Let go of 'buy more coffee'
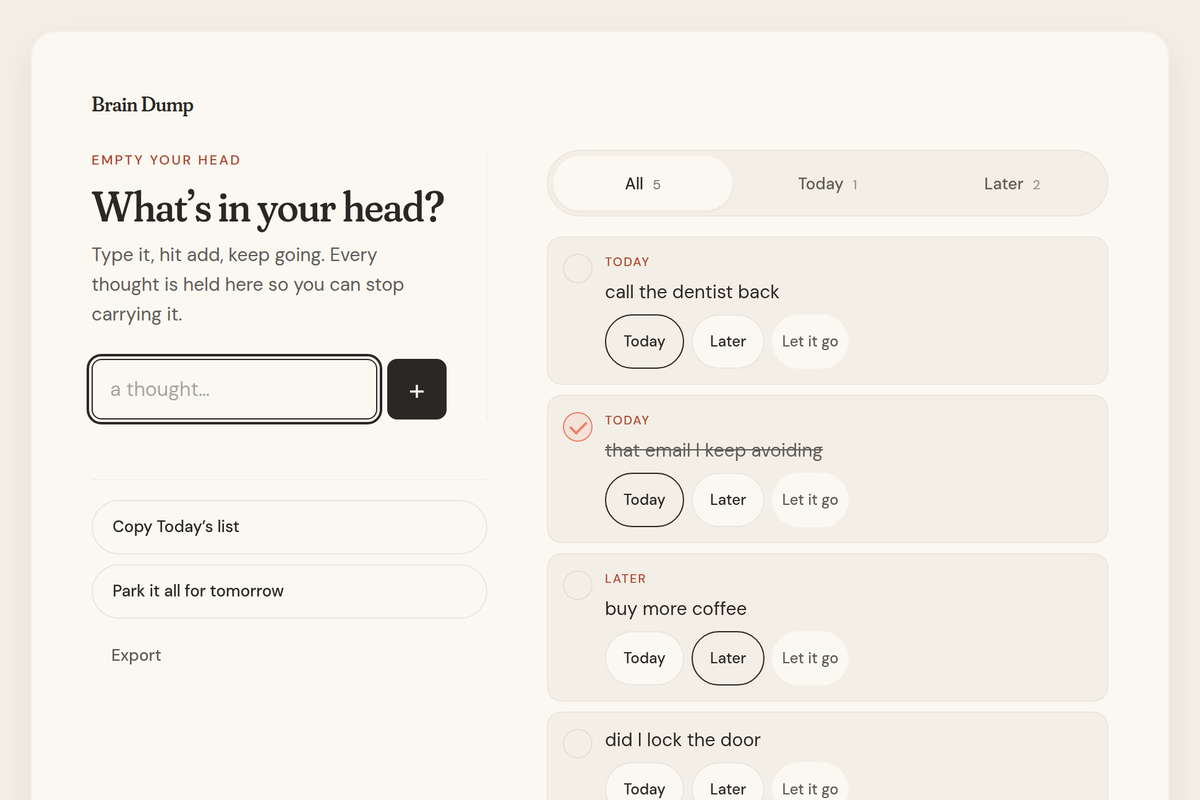Viewport: 1200px width, 800px height. 810,658
